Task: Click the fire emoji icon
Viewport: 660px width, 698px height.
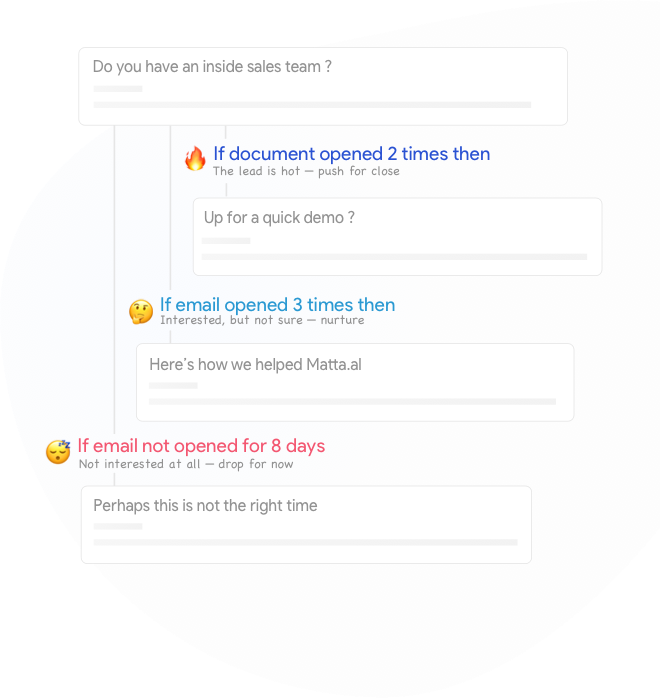Action: (x=195, y=158)
